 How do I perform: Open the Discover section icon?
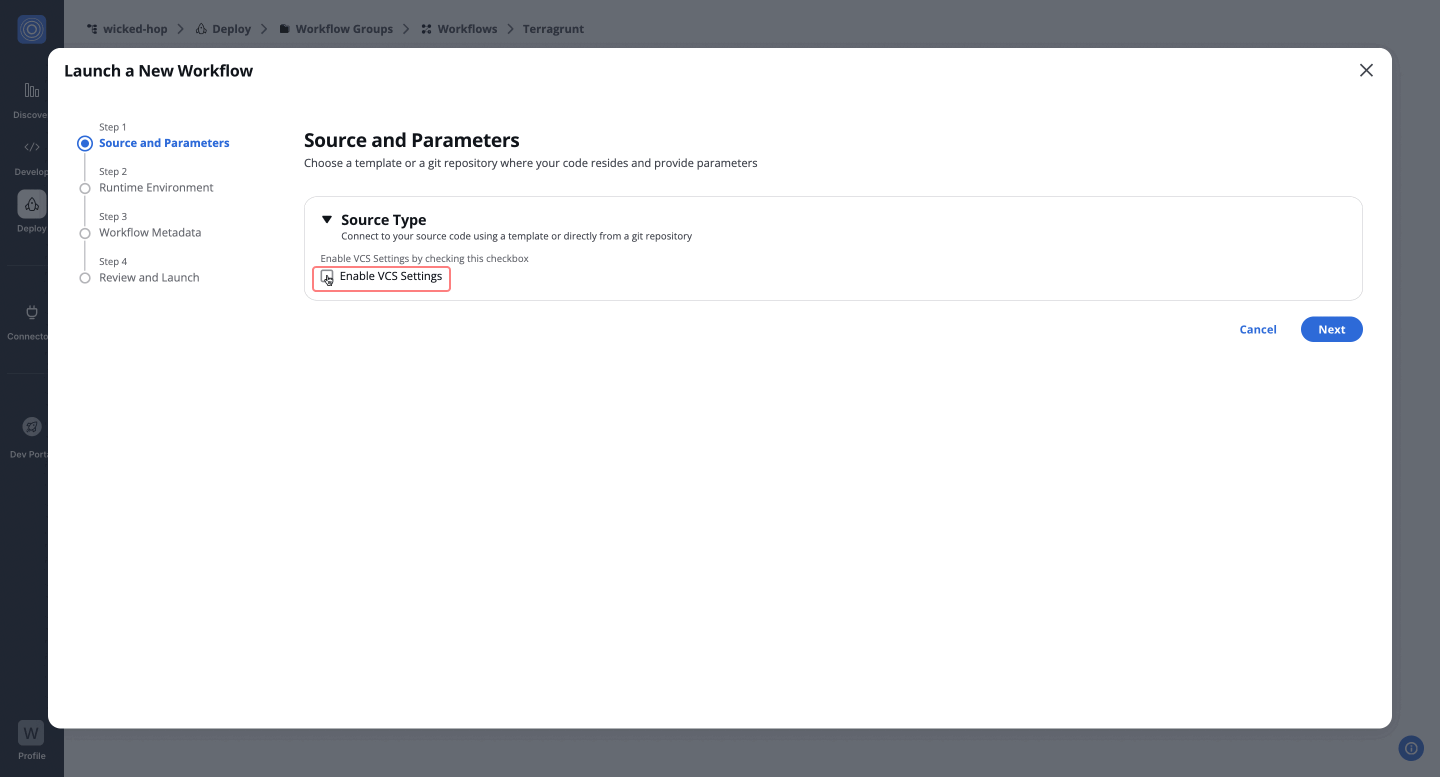pos(31,91)
